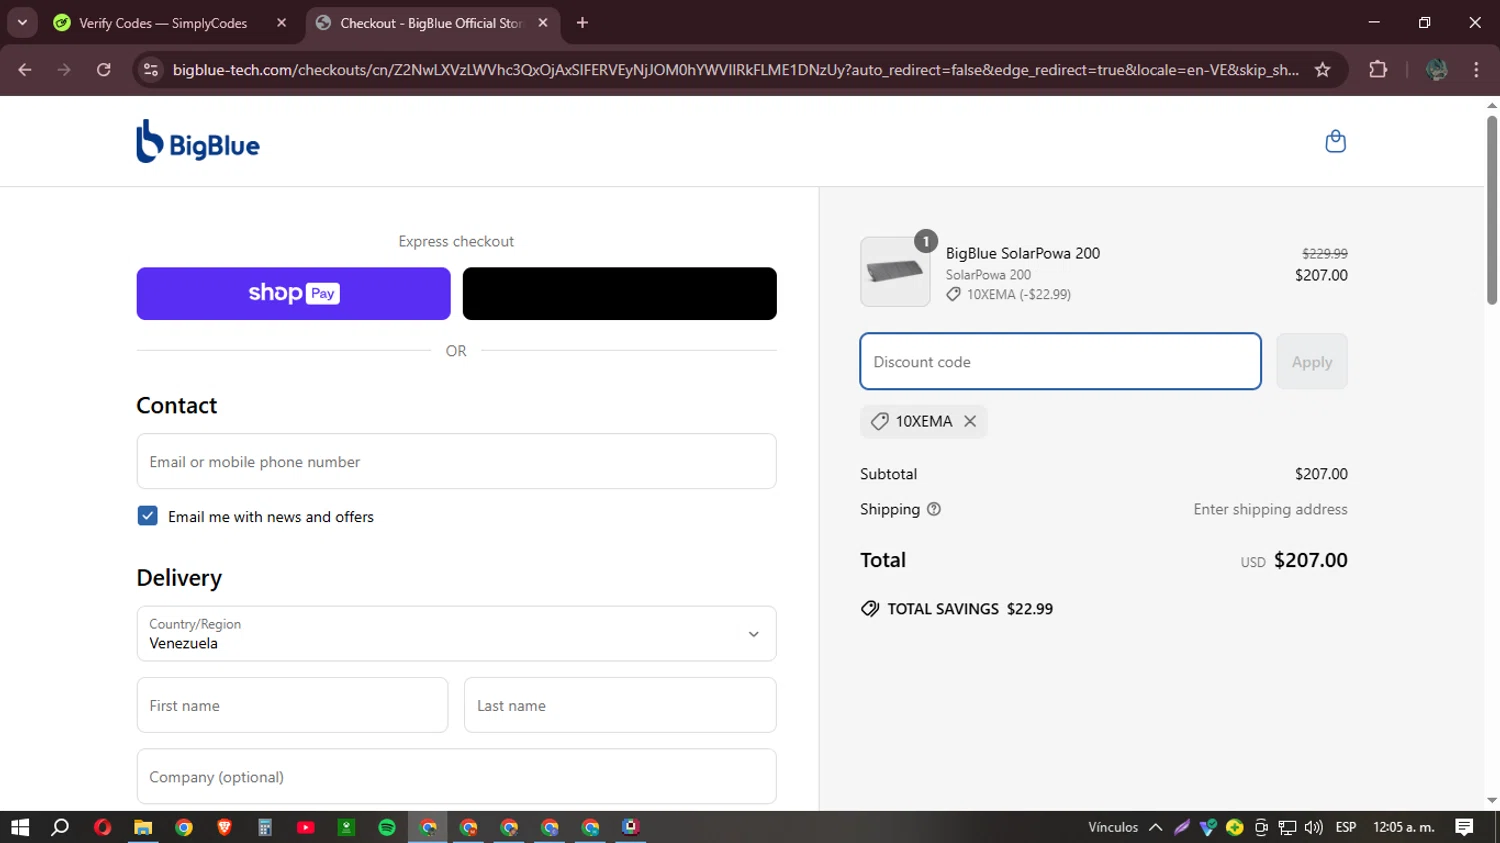Close the Checkout BigBlue tab

pyautogui.click(x=543, y=22)
